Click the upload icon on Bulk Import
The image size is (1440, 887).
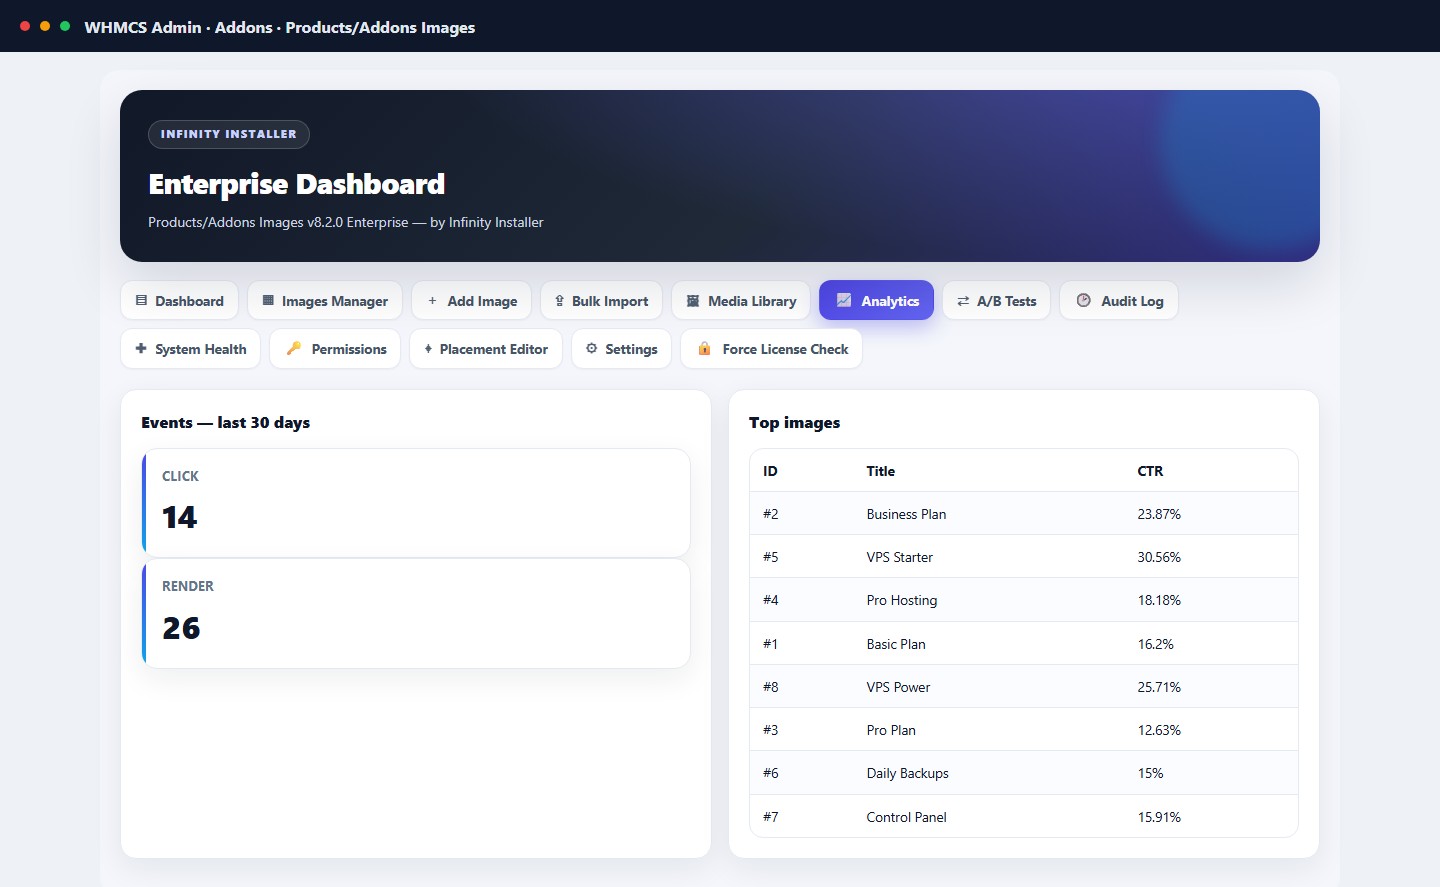pos(559,301)
